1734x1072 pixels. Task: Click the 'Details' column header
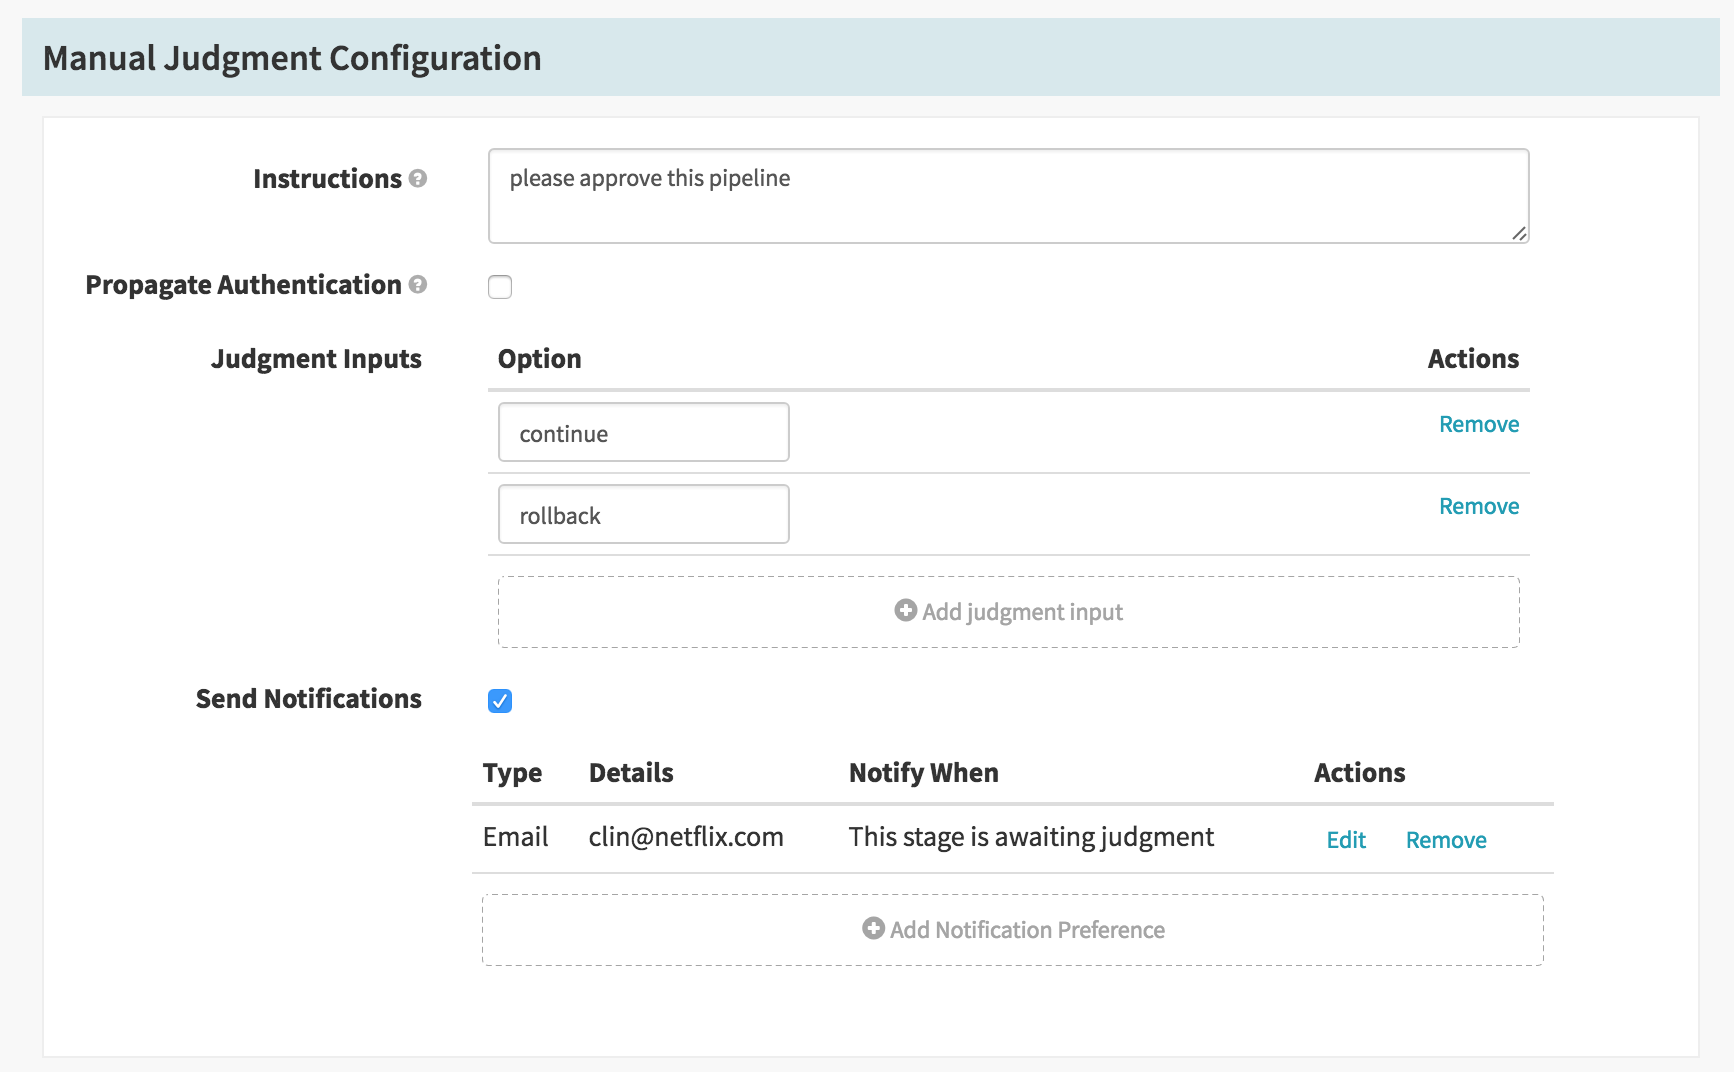click(631, 773)
